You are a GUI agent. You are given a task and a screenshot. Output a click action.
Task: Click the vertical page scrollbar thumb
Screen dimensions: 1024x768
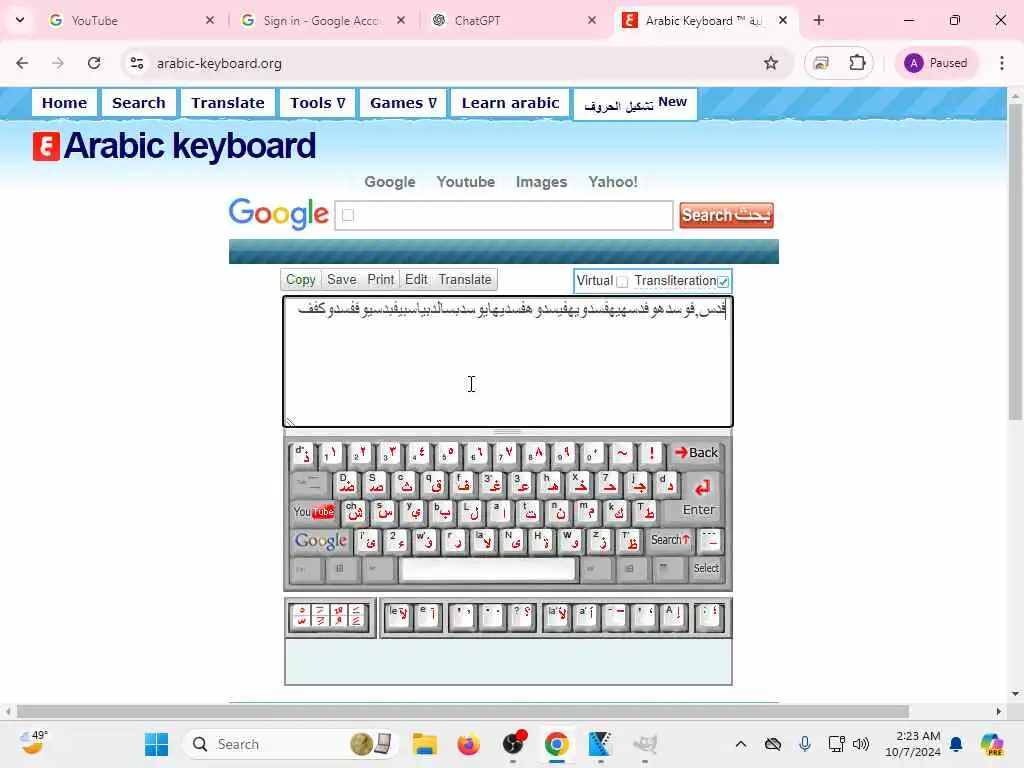(x=1015, y=261)
